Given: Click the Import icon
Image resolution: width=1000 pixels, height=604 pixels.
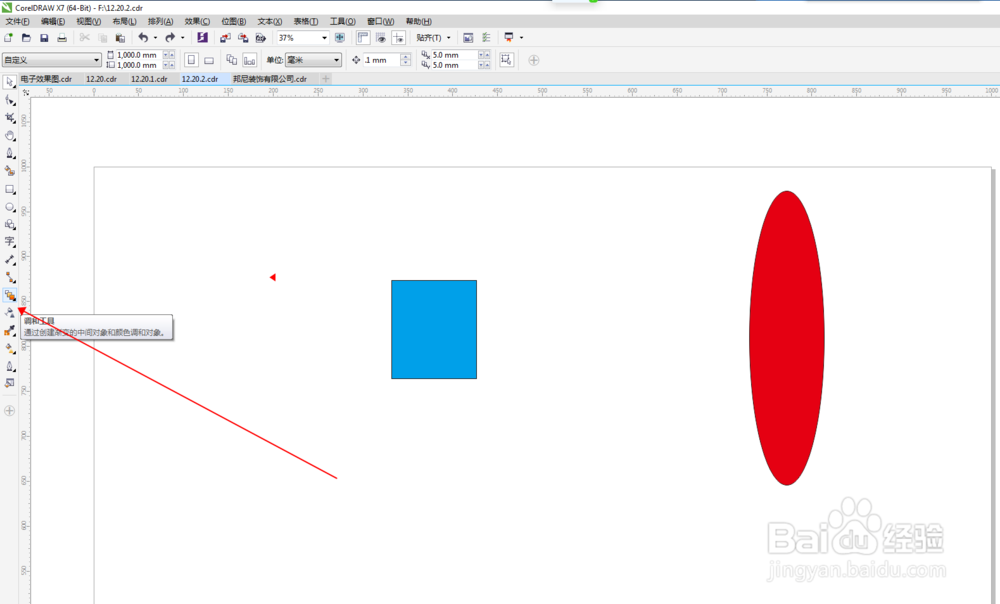Looking at the screenshot, I should point(225,38).
